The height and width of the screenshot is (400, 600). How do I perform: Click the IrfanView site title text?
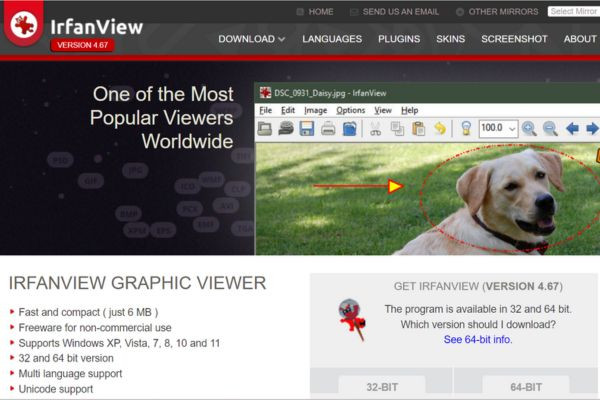(96, 27)
